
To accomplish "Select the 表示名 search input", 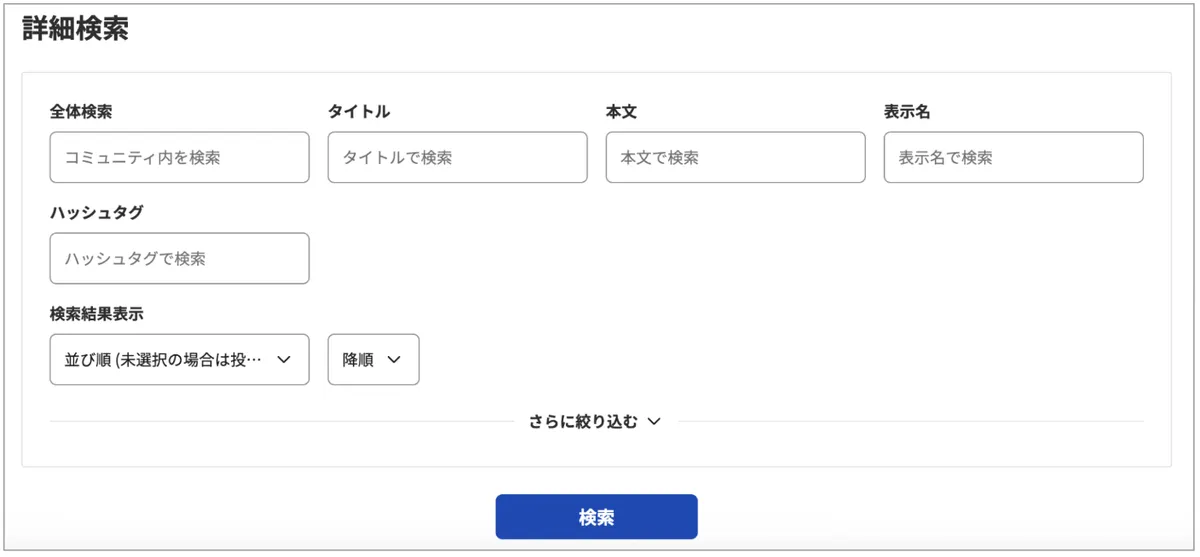I will tap(1013, 158).
